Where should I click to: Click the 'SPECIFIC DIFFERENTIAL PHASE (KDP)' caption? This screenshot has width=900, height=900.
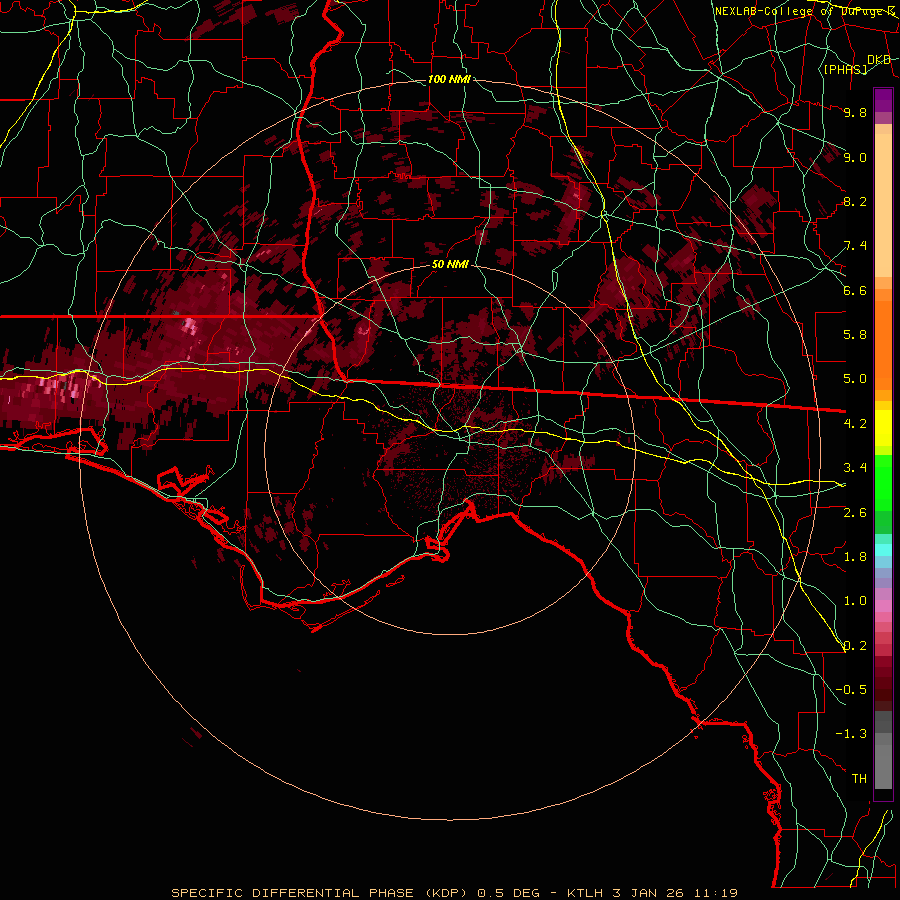coord(322,893)
